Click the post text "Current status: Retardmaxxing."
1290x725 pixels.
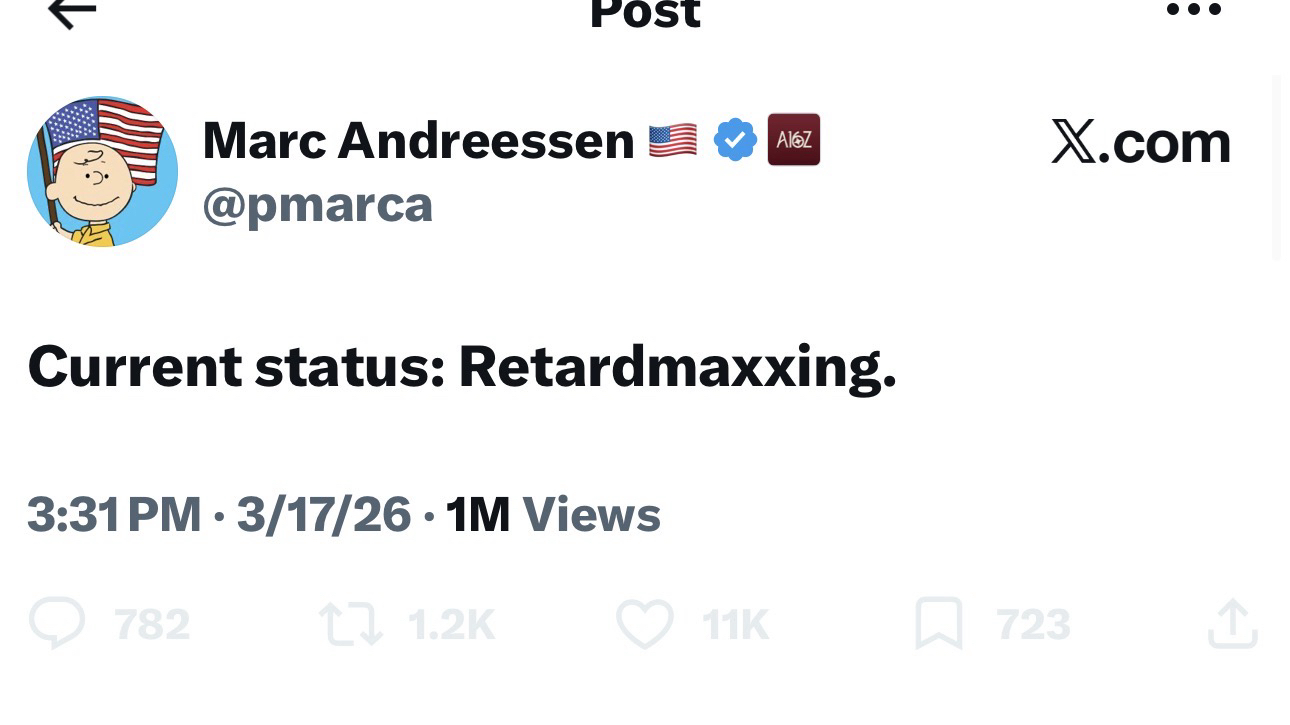coord(462,367)
